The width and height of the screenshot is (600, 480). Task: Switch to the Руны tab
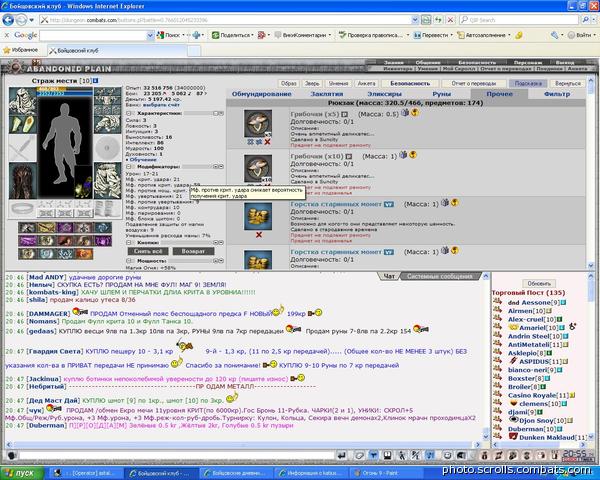tap(442, 94)
